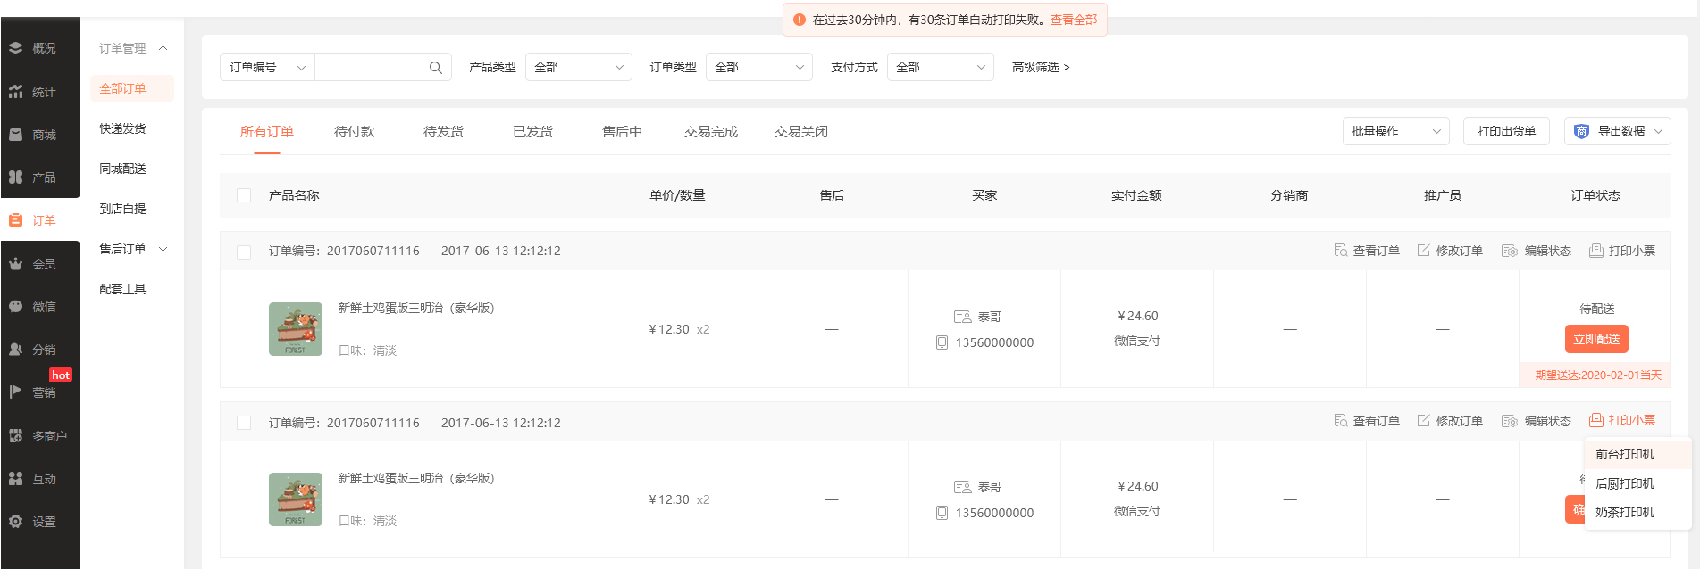Viewport: 1700px width, 569px height.
Task: Click 查看订单 icon on first order
Action: pos(1341,250)
